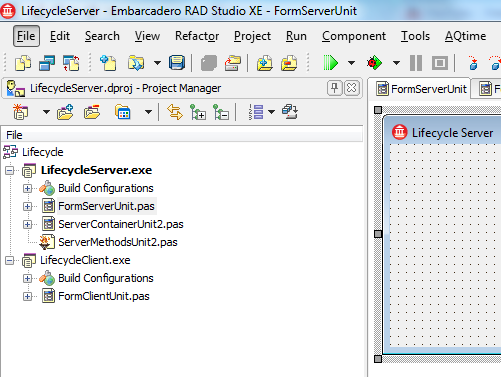Select the Lifecycle project group

click(x=43, y=152)
